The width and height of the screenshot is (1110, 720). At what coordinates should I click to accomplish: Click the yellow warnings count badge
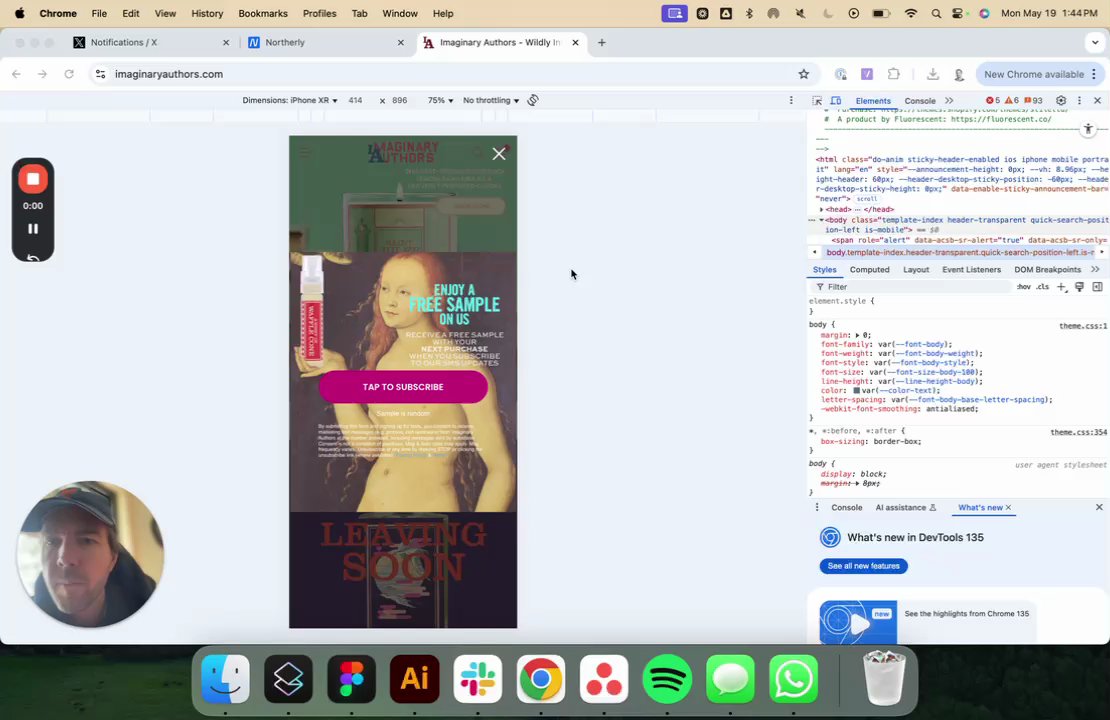[1012, 101]
